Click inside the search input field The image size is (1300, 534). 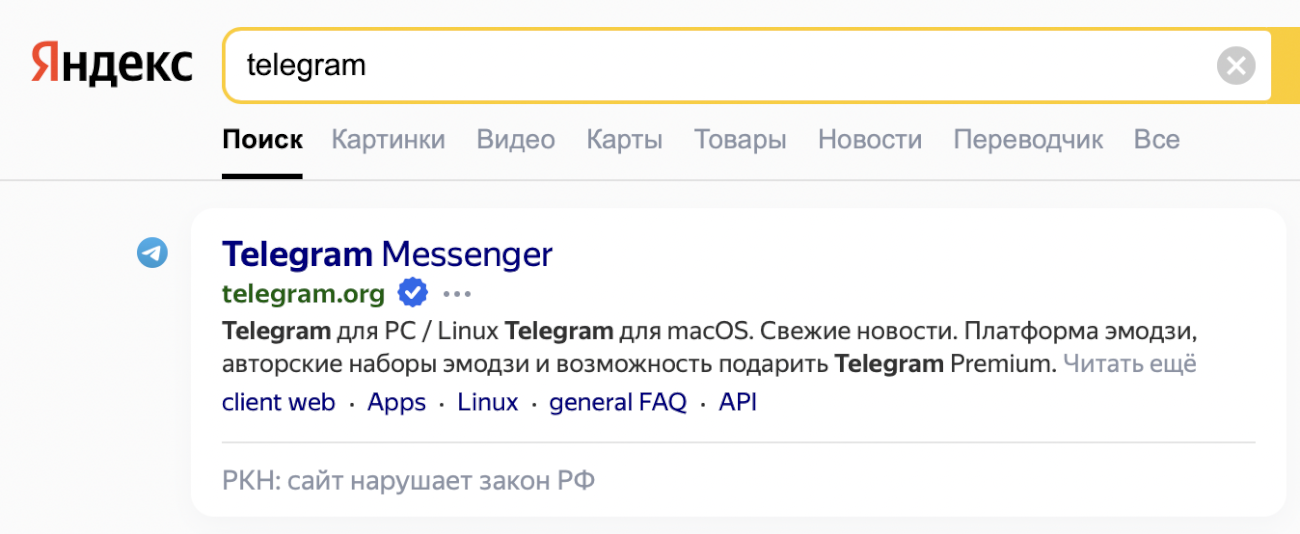[x=700, y=66]
